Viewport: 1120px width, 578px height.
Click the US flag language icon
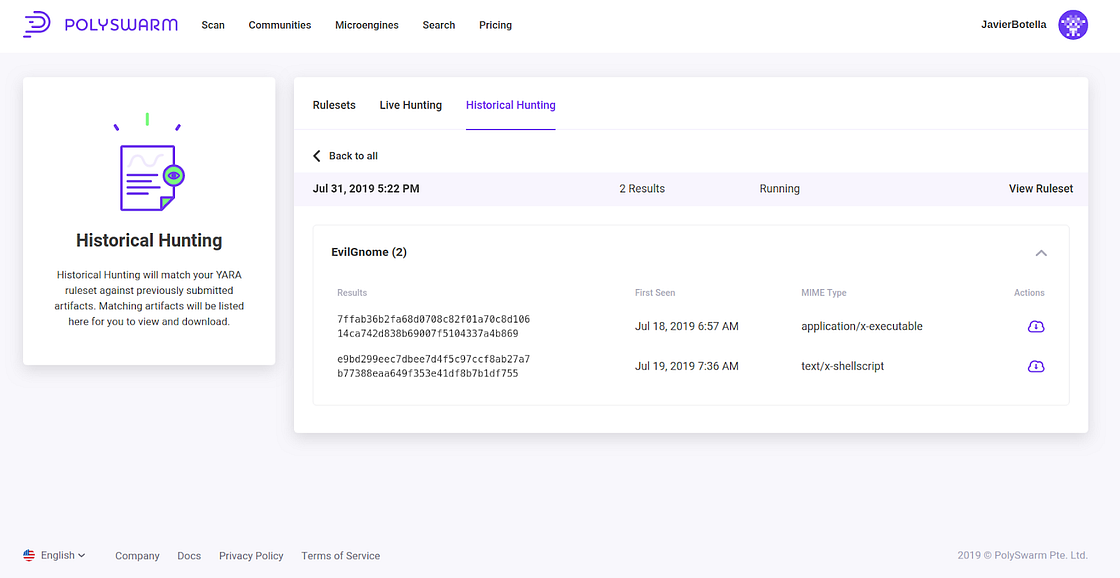click(x=29, y=555)
